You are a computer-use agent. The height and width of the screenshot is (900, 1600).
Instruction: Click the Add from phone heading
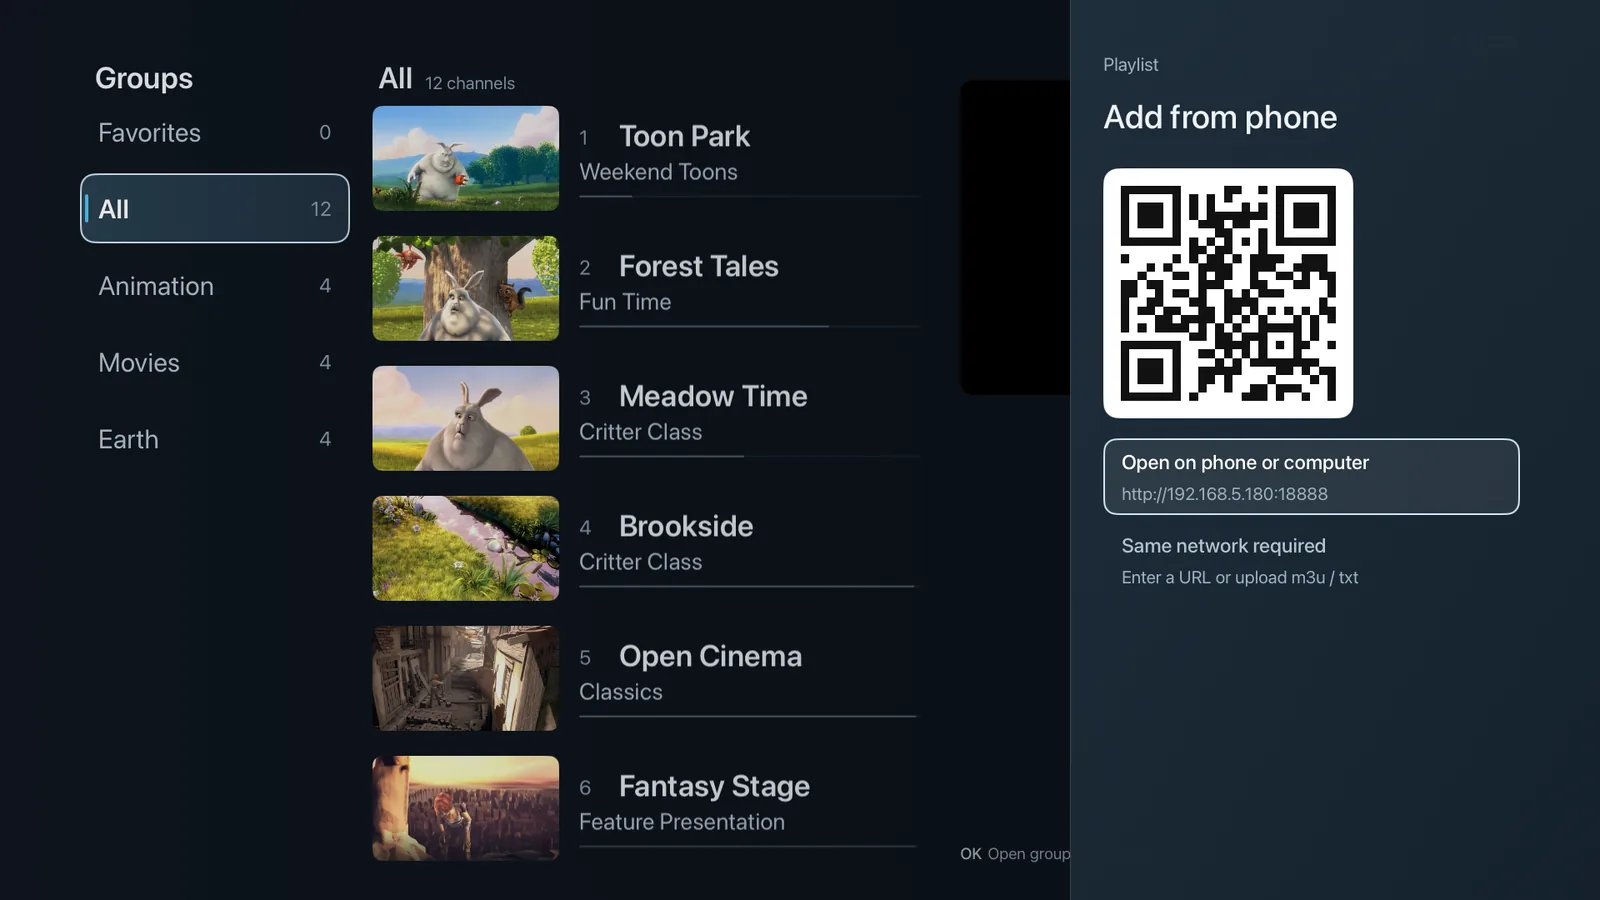click(x=1220, y=117)
